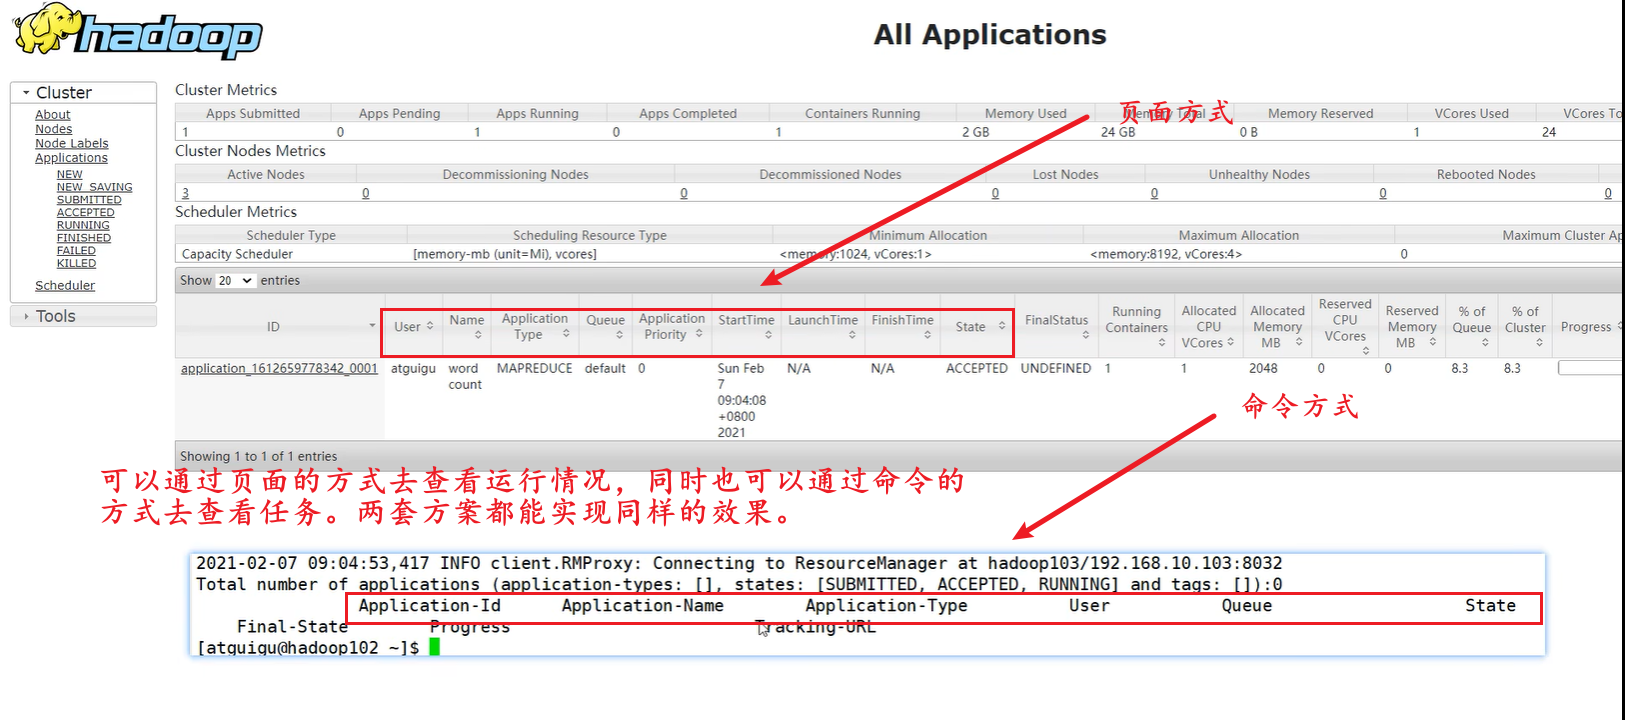Click the terminal prompt atguigu@hadoop102
Viewport: 1625px width, 720px height.
(x=308, y=648)
